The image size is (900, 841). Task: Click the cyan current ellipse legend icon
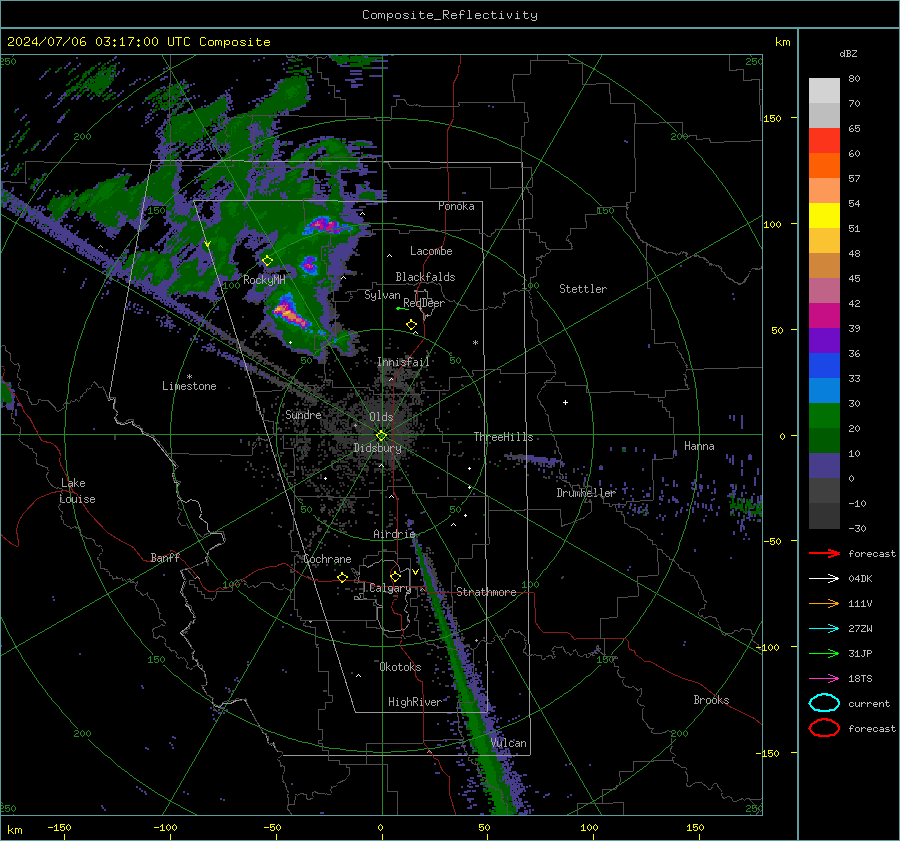(x=824, y=703)
